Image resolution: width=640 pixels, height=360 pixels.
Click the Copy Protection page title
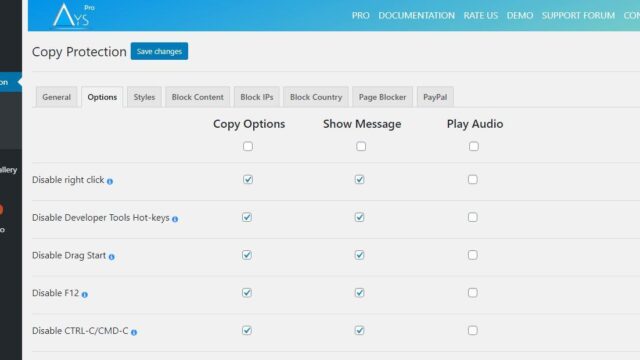coord(79,52)
